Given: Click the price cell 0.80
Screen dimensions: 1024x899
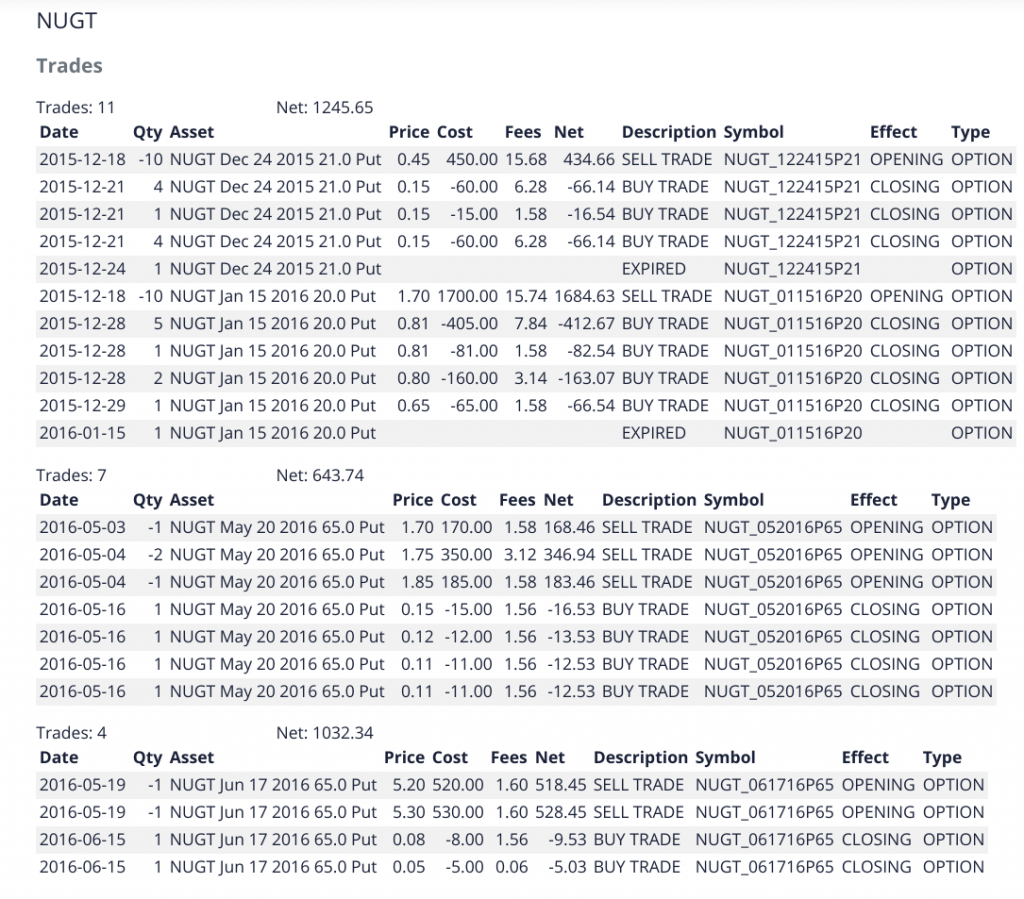Looking at the screenshot, I should point(413,379).
